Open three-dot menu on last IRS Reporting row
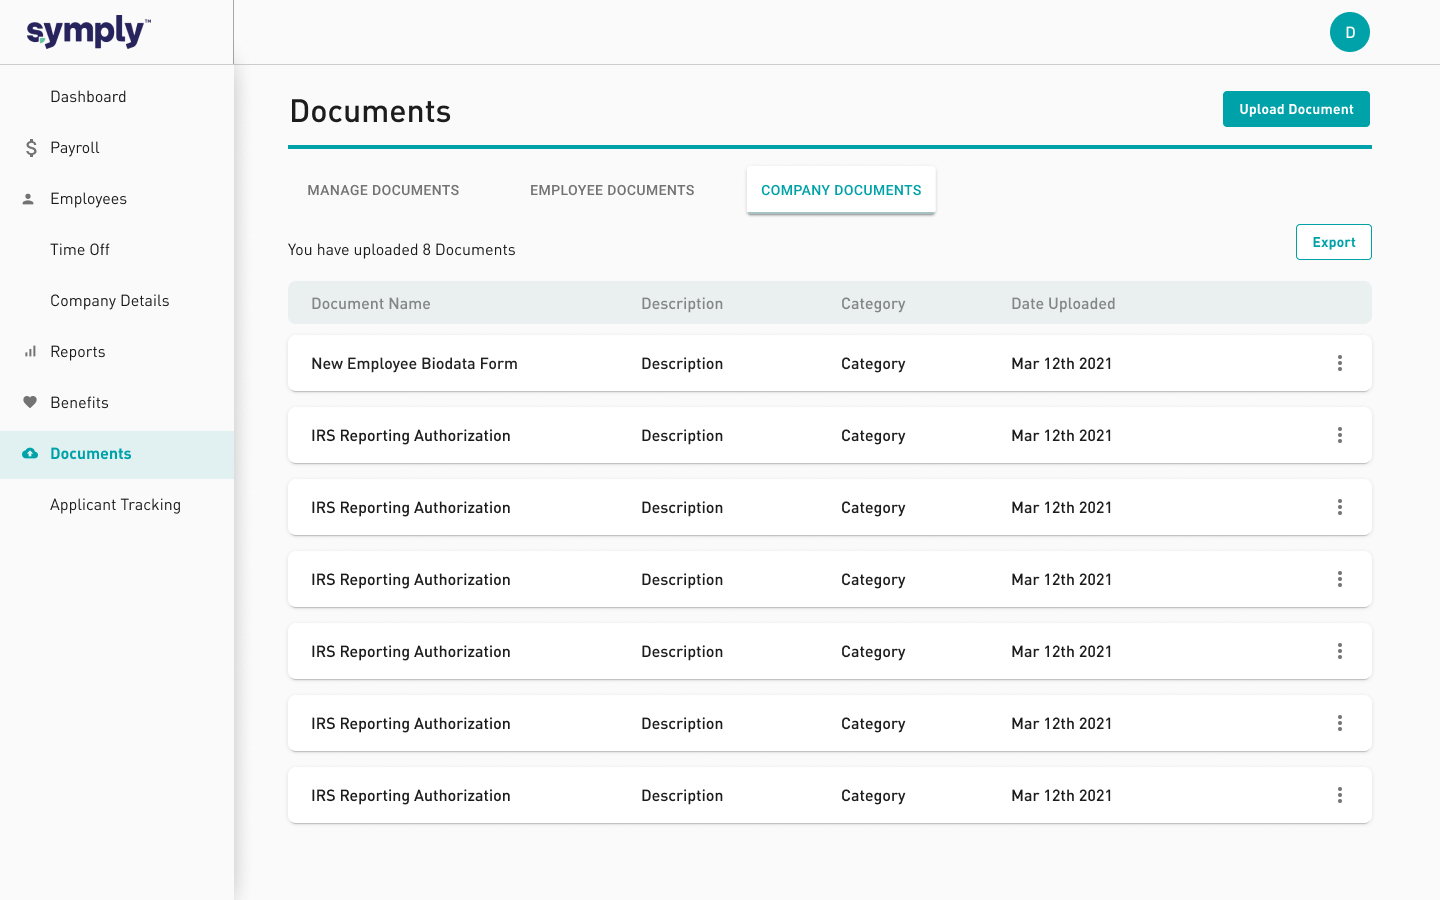This screenshot has width=1440, height=900. 1339,795
